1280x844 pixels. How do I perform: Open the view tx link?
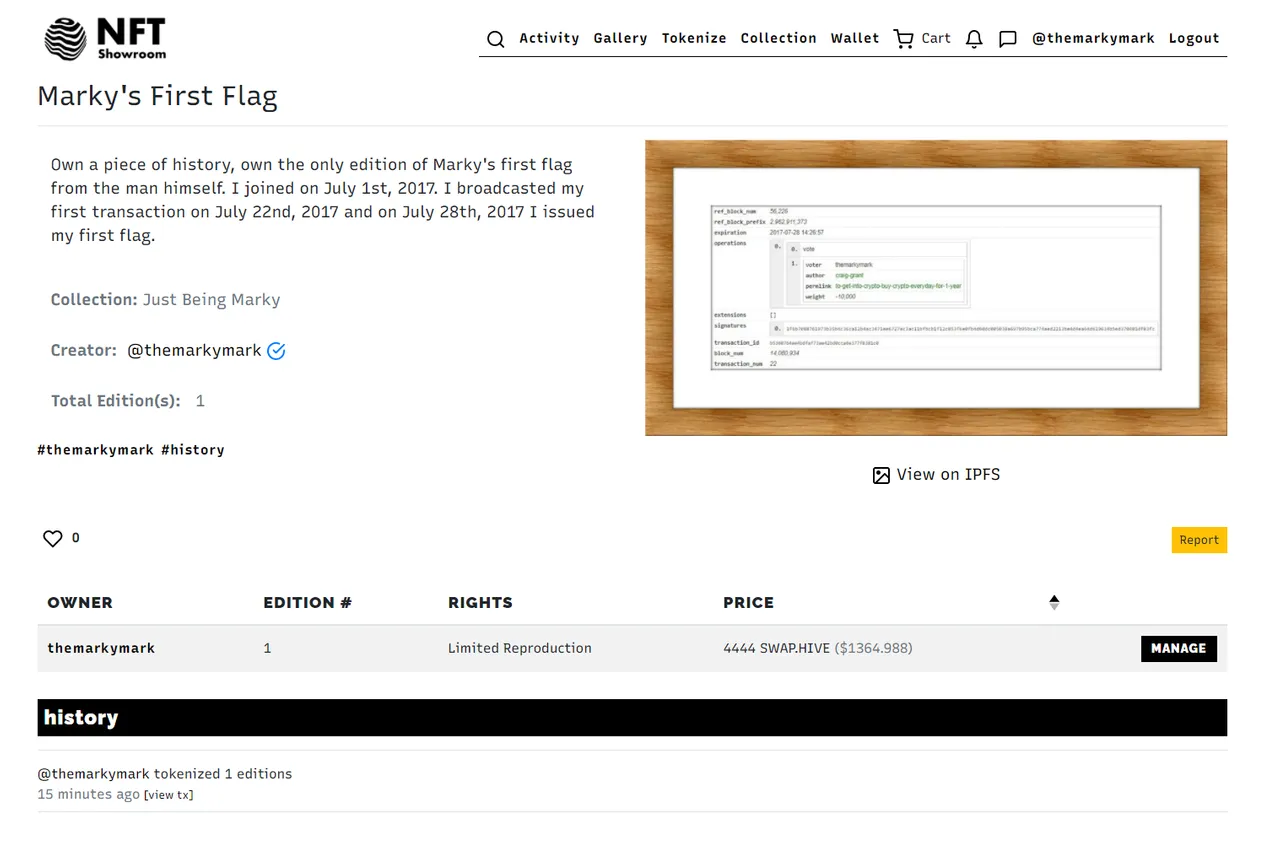pyautogui.click(x=169, y=795)
